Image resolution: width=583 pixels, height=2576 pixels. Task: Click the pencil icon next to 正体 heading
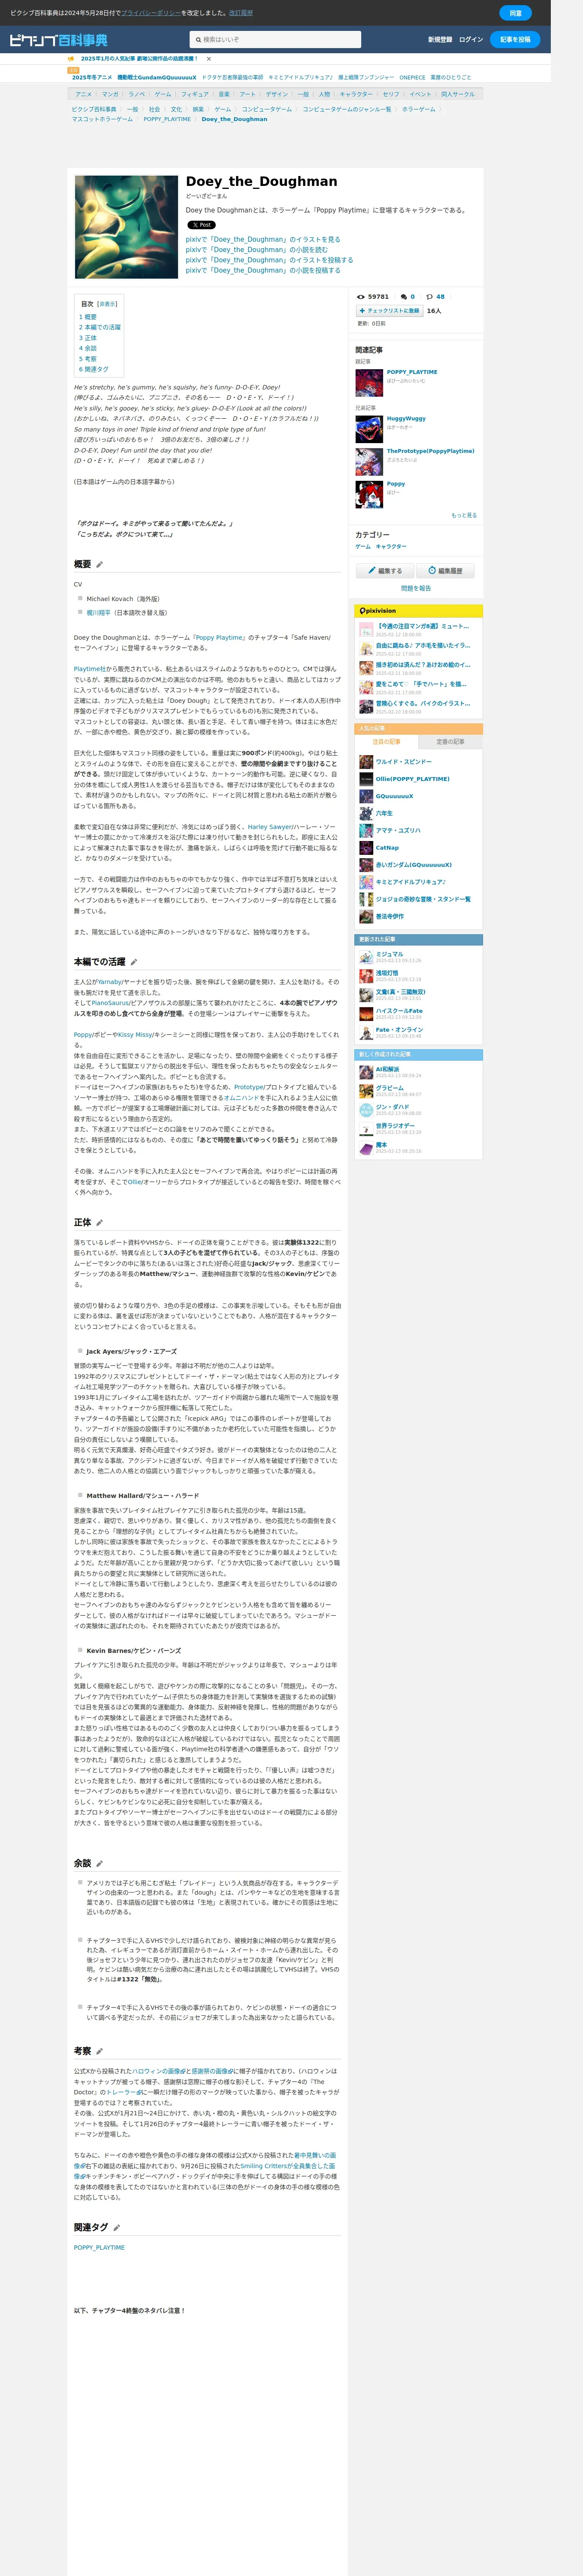coord(100,1223)
